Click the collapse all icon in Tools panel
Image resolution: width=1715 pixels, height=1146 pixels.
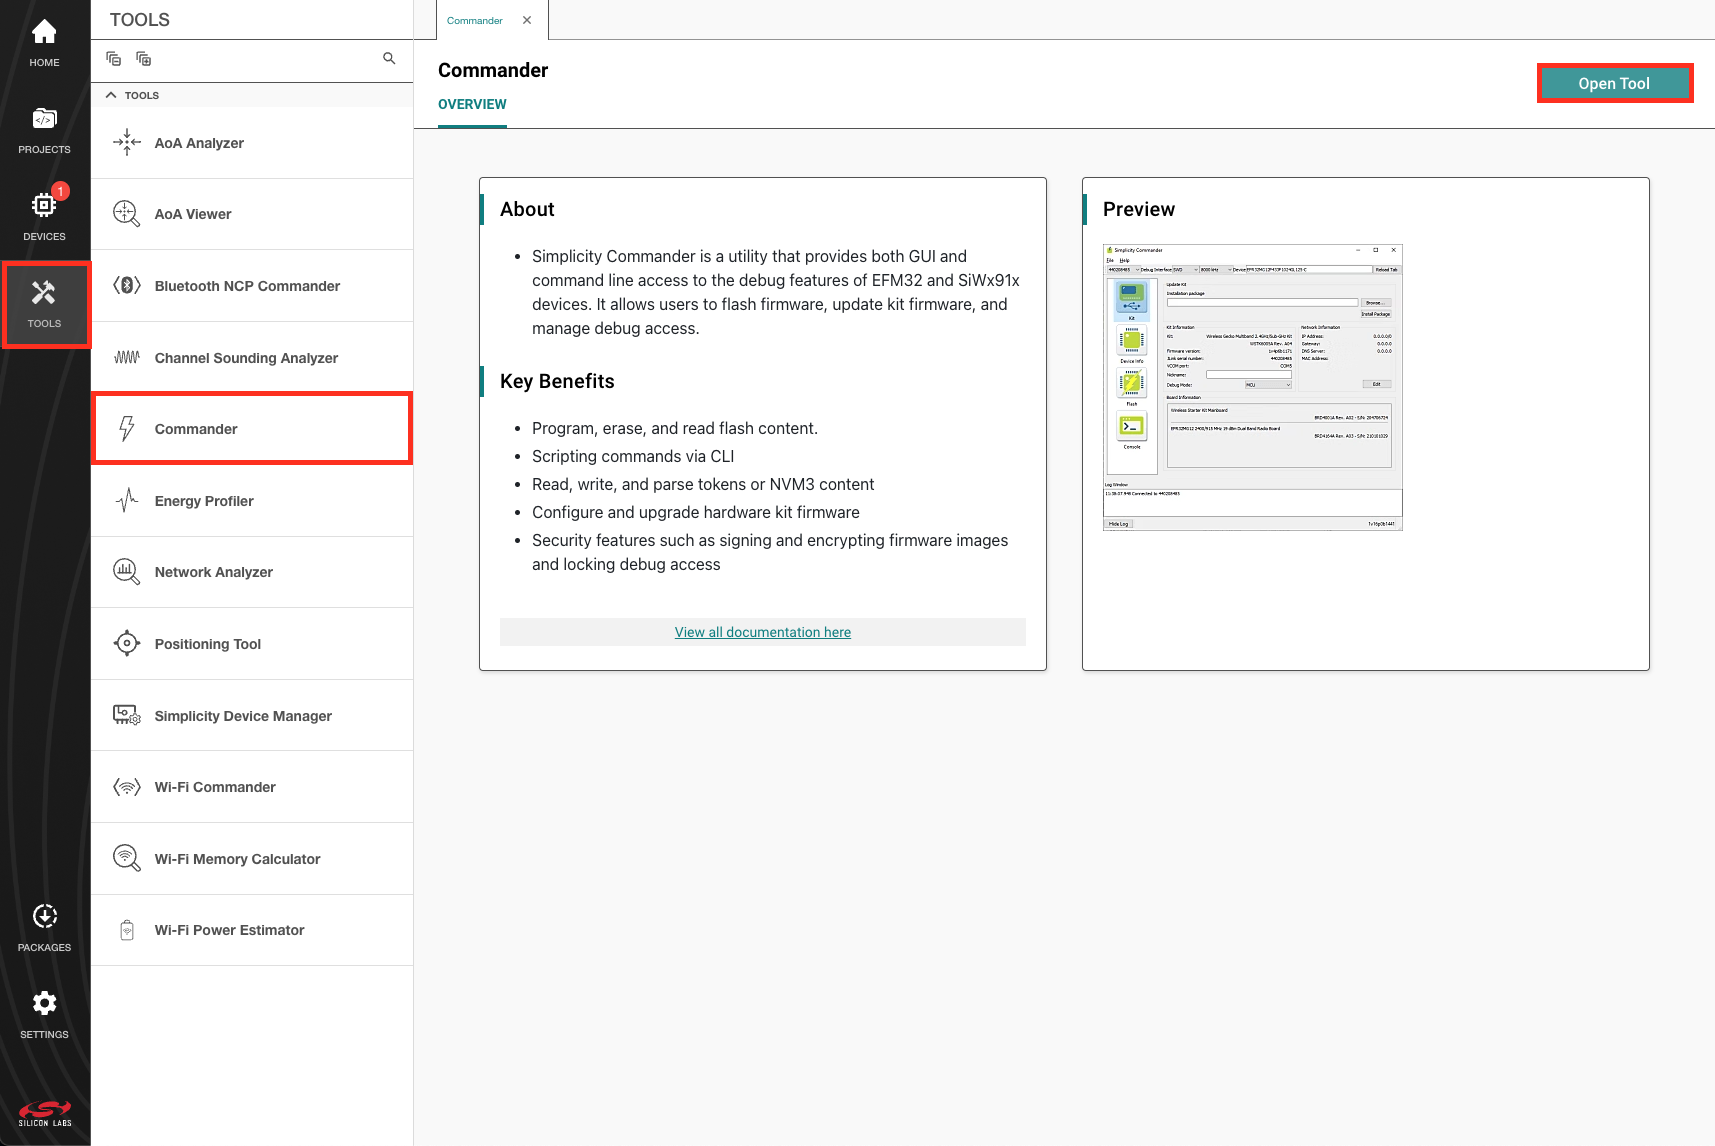114,59
